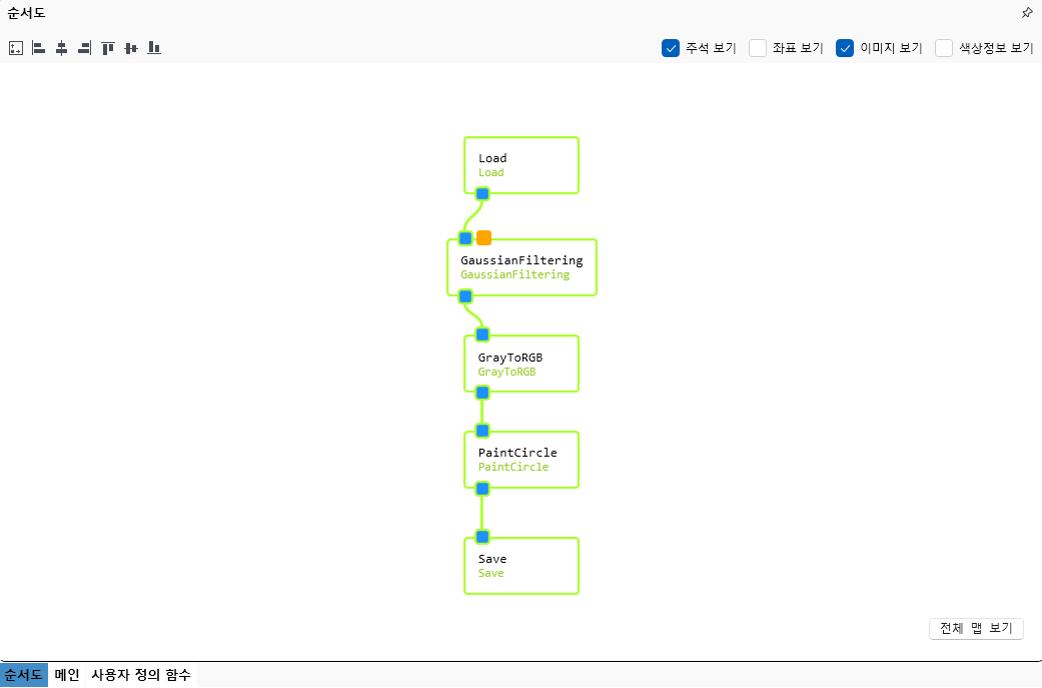Click the orange port on GaussianFiltering node

(x=484, y=238)
